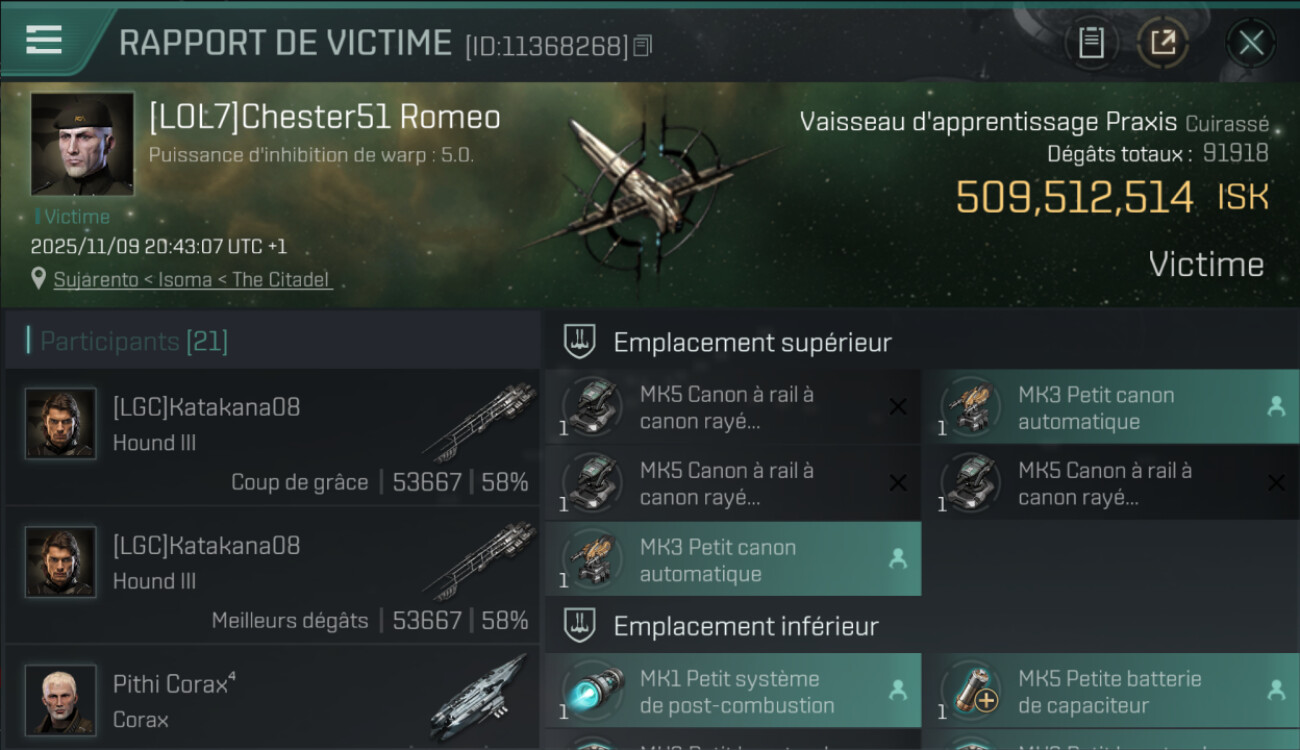Click the Emplacement supérieur shield icon

(x=580, y=342)
